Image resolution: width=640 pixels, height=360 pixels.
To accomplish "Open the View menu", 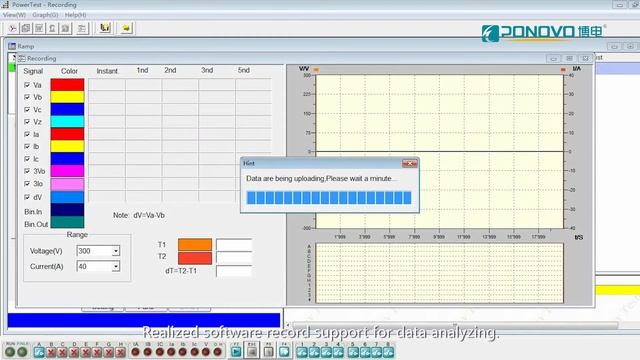I will [14, 15].
